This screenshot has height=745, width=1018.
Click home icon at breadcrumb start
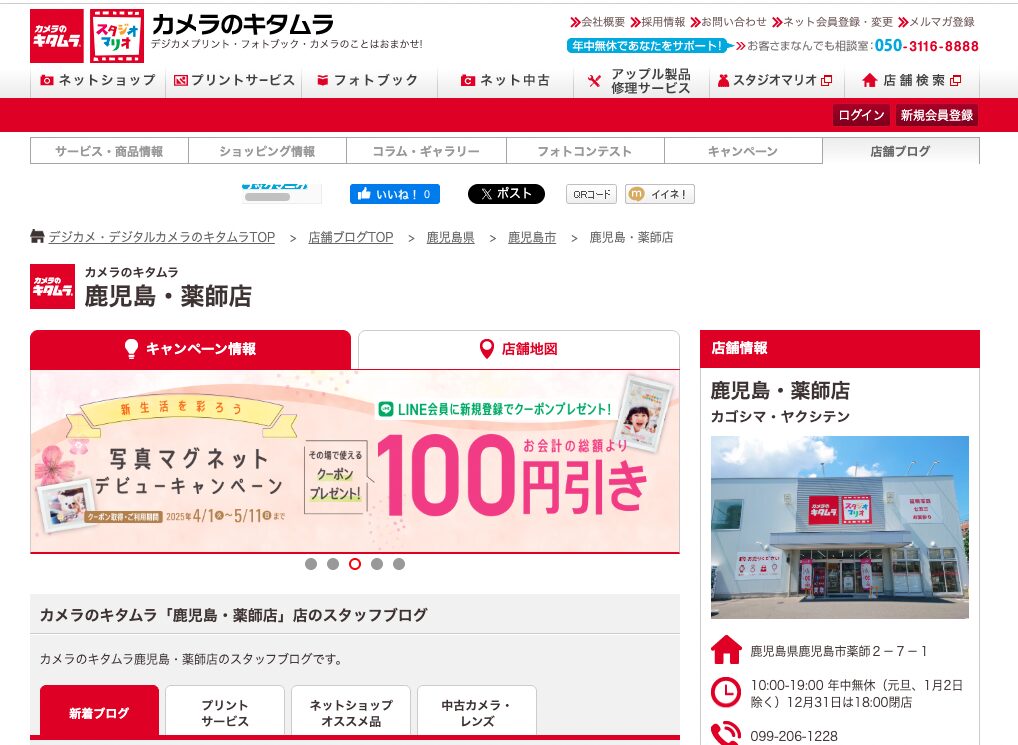coord(37,236)
